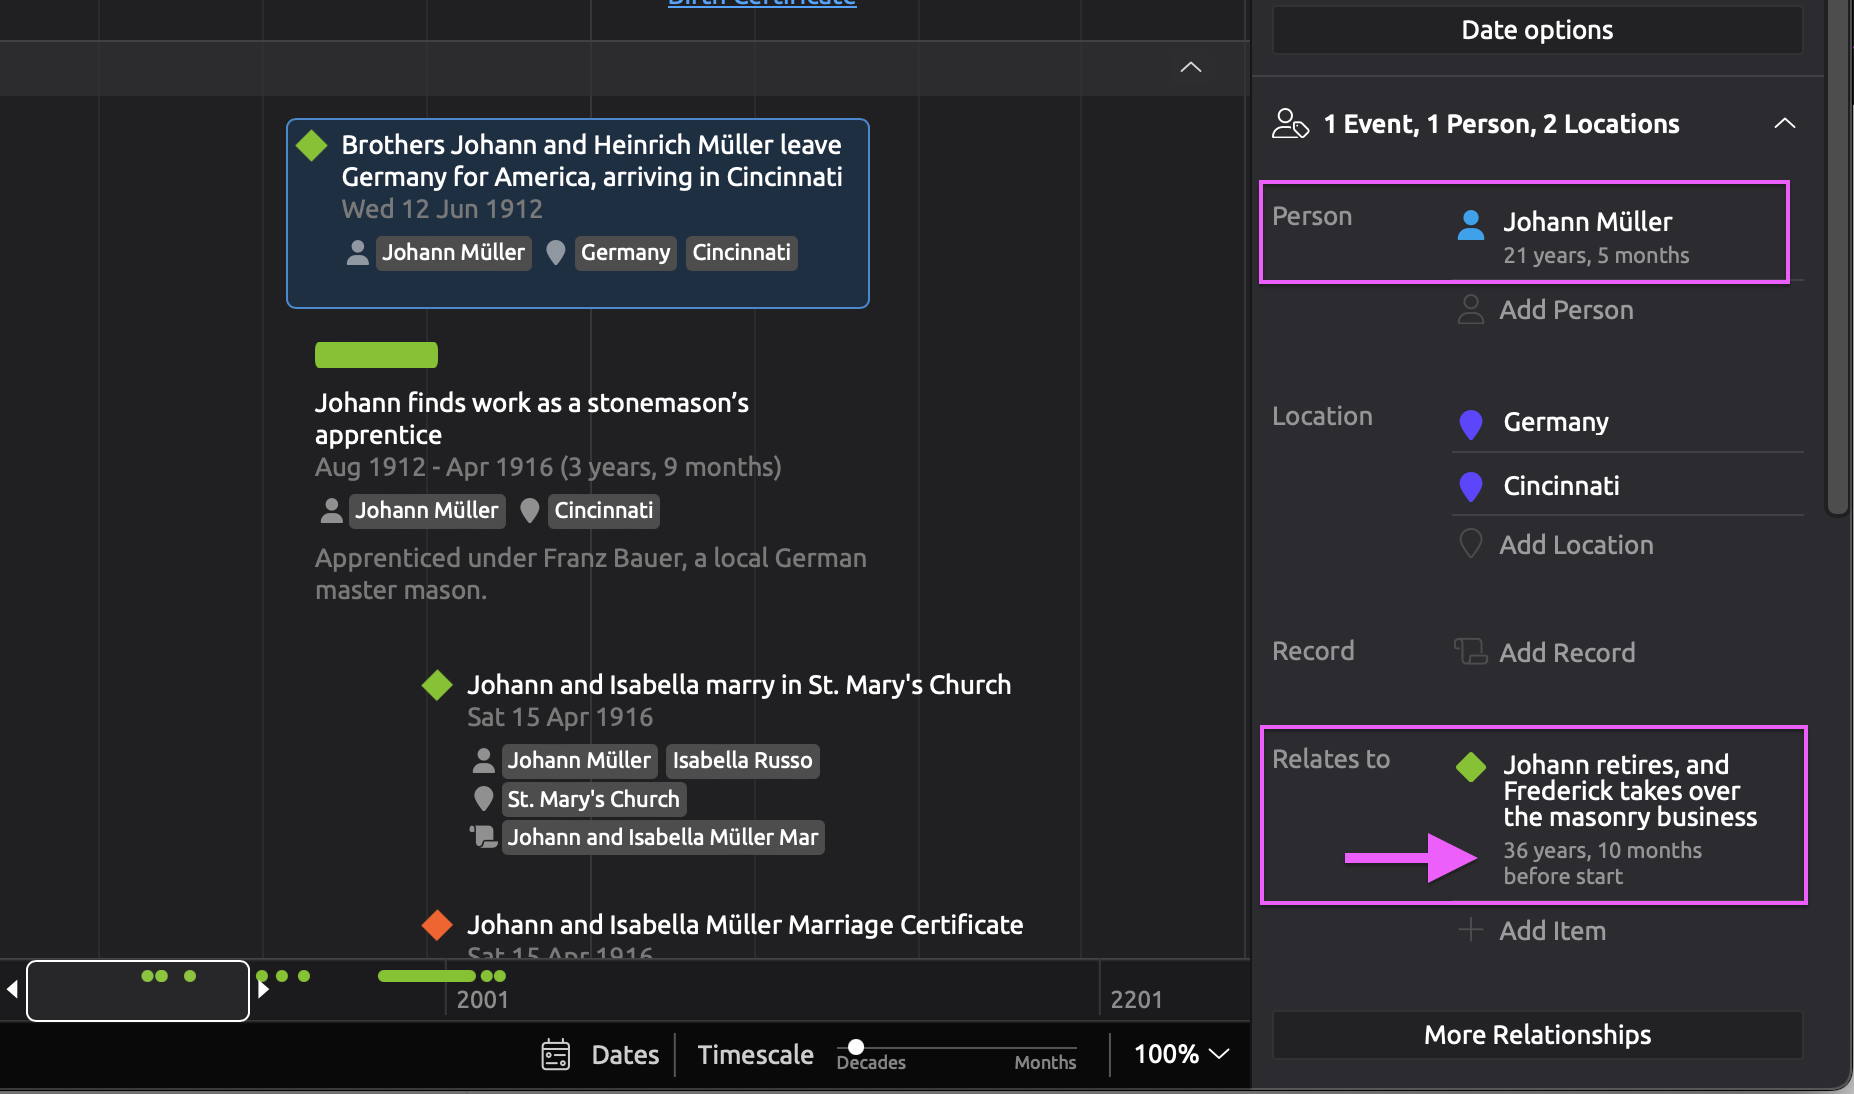Select the St. Mary's Church location tag
Screen dimensions: 1854x1094
[x=593, y=799]
